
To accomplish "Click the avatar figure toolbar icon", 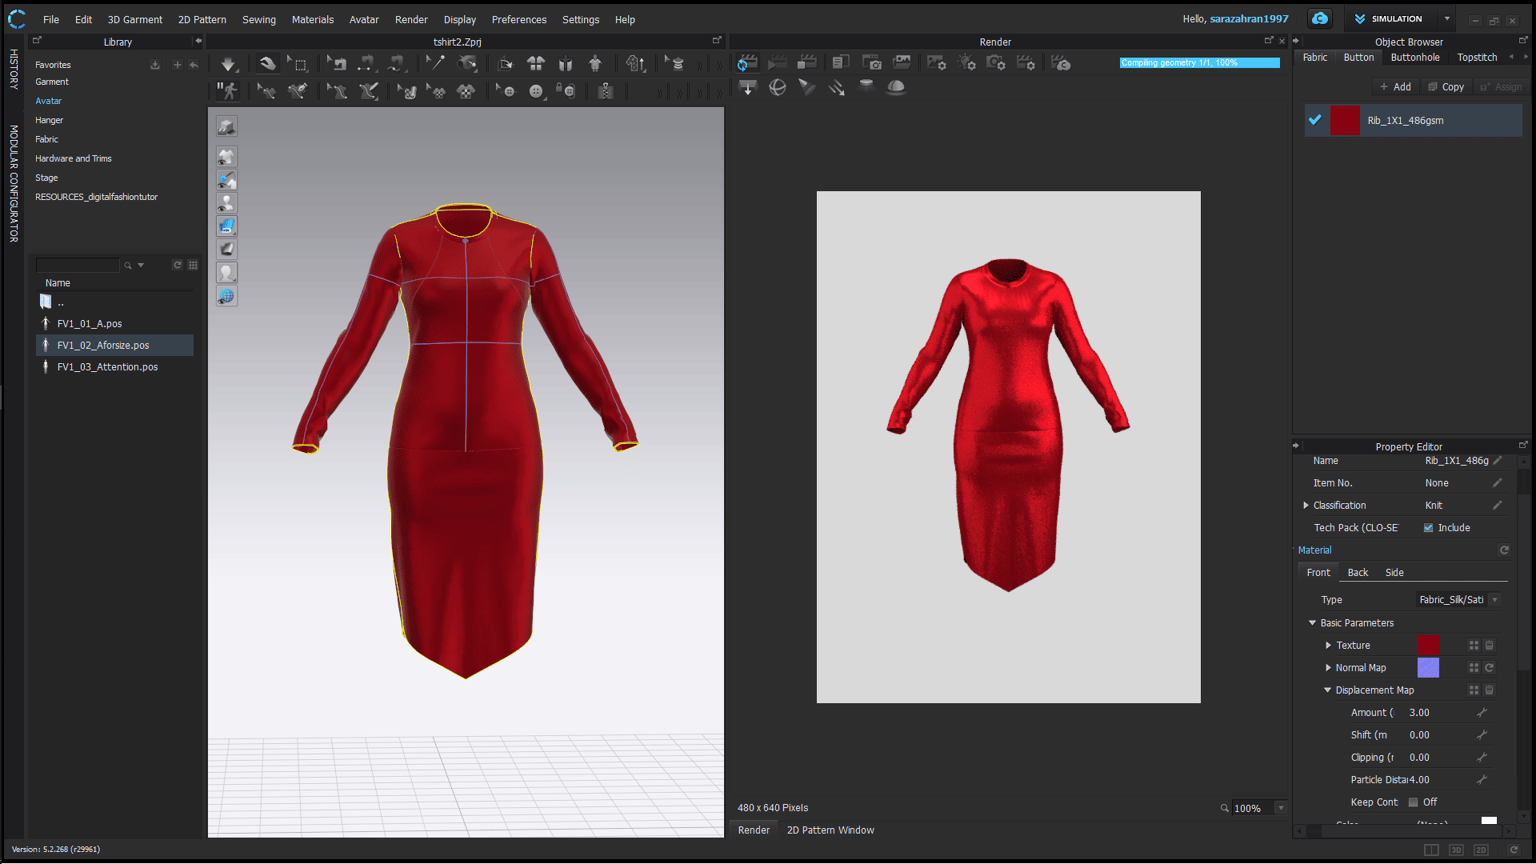I will tap(595, 63).
